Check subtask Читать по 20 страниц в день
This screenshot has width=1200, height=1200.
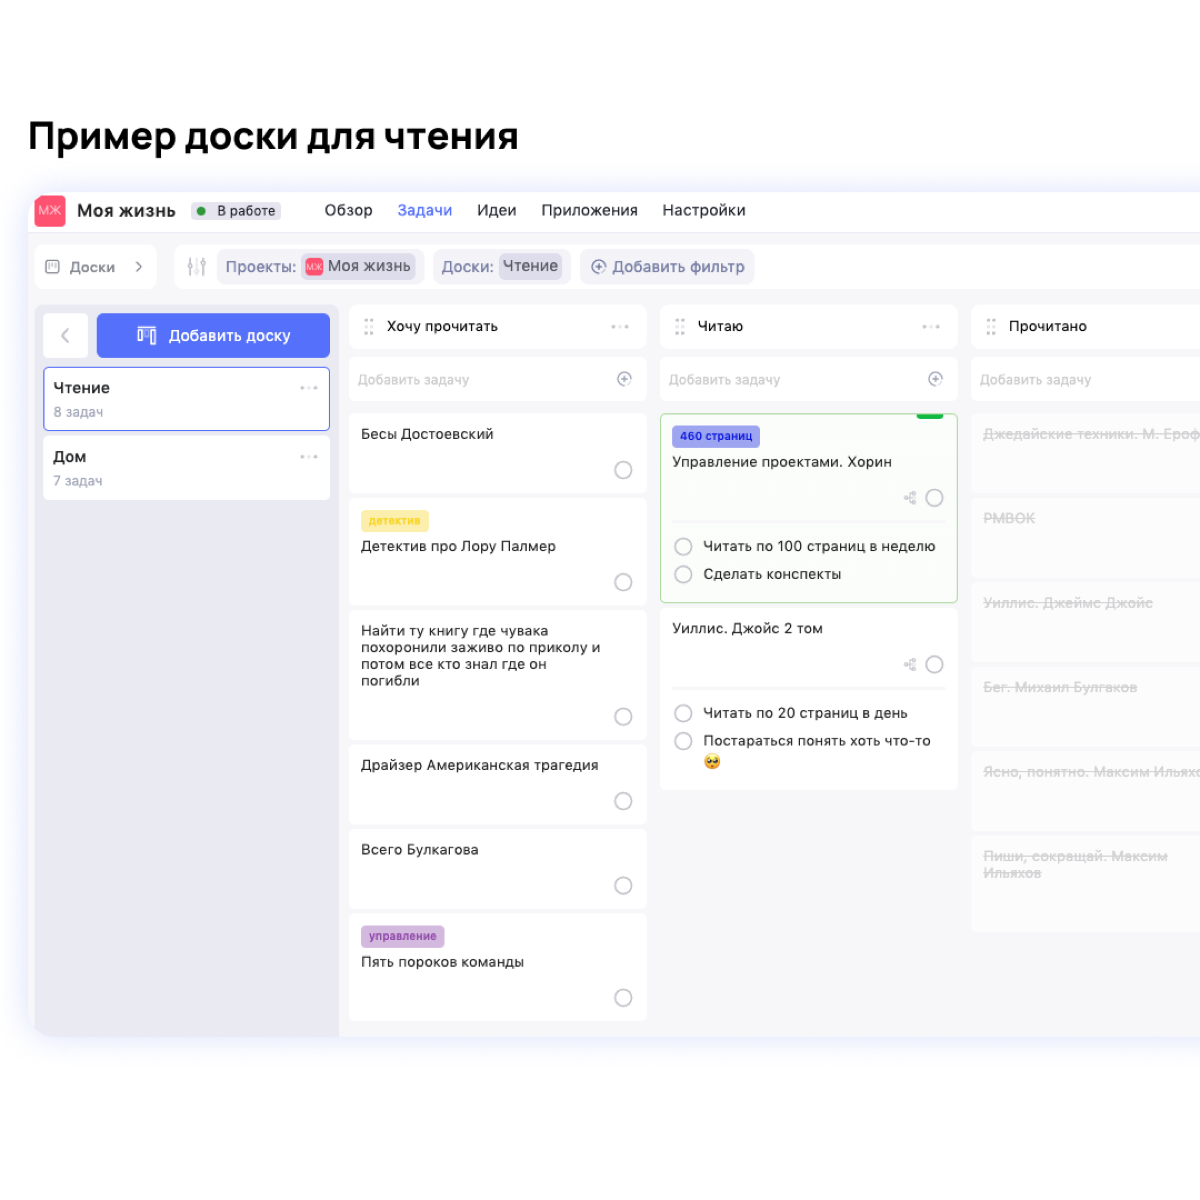click(x=683, y=714)
